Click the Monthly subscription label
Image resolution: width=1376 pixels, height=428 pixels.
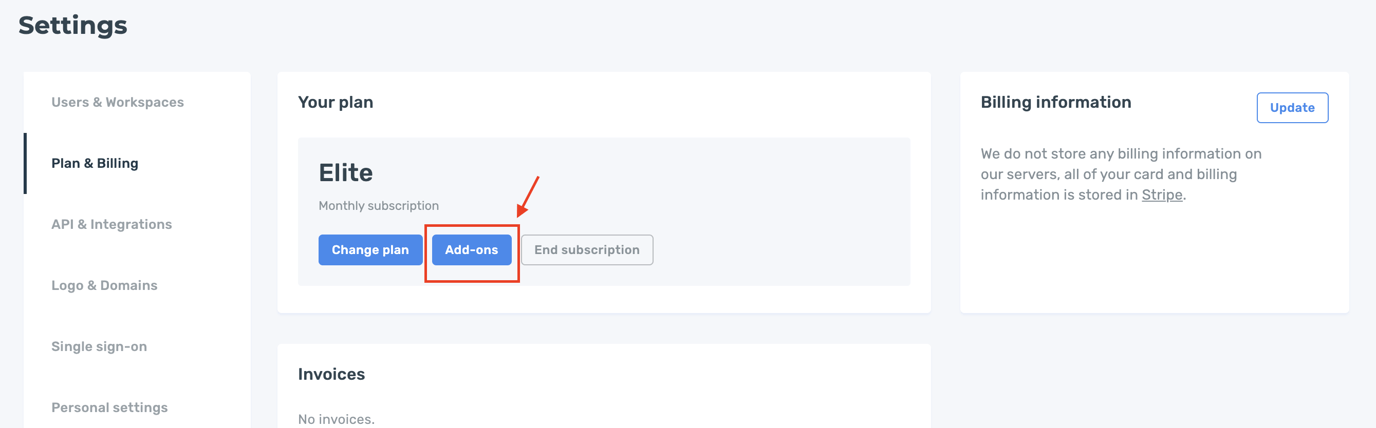click(378, 206)
